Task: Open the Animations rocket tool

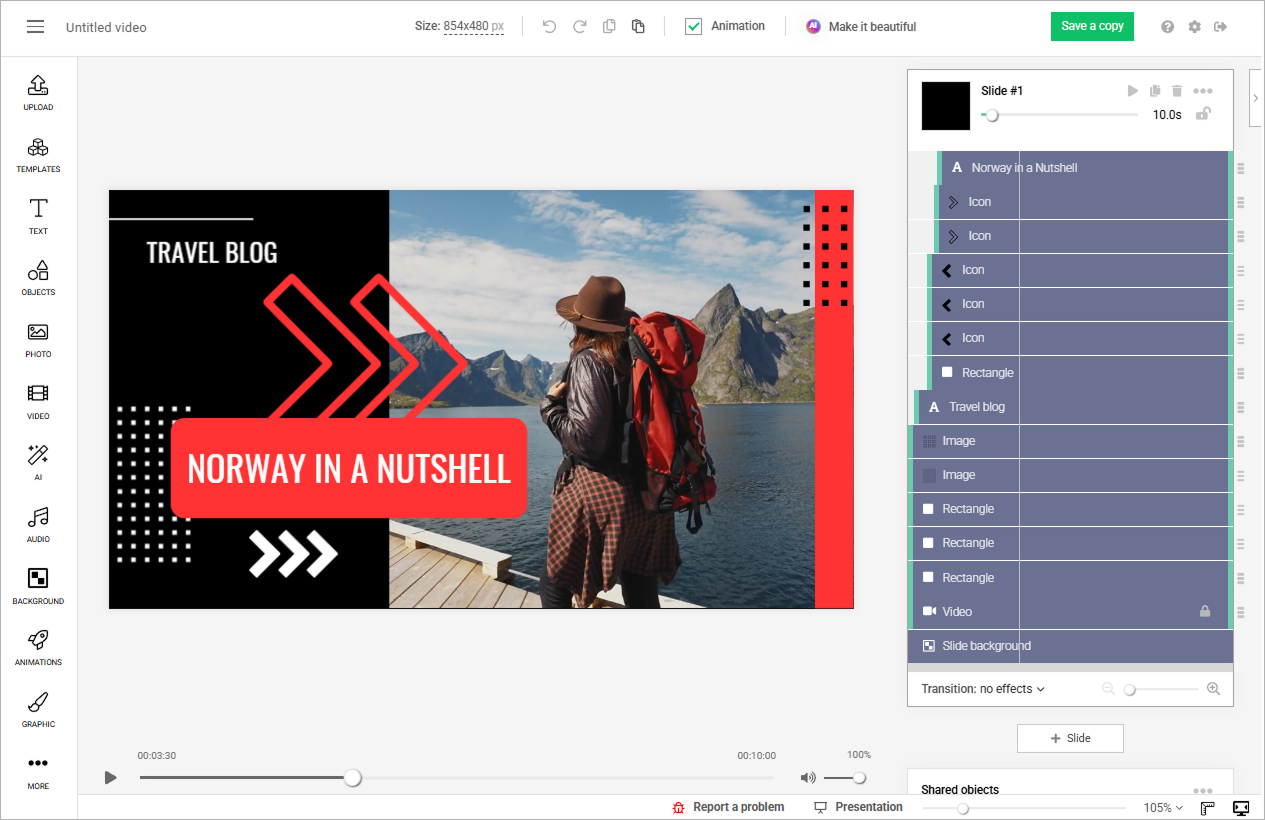Action: (x=38, y=647)
